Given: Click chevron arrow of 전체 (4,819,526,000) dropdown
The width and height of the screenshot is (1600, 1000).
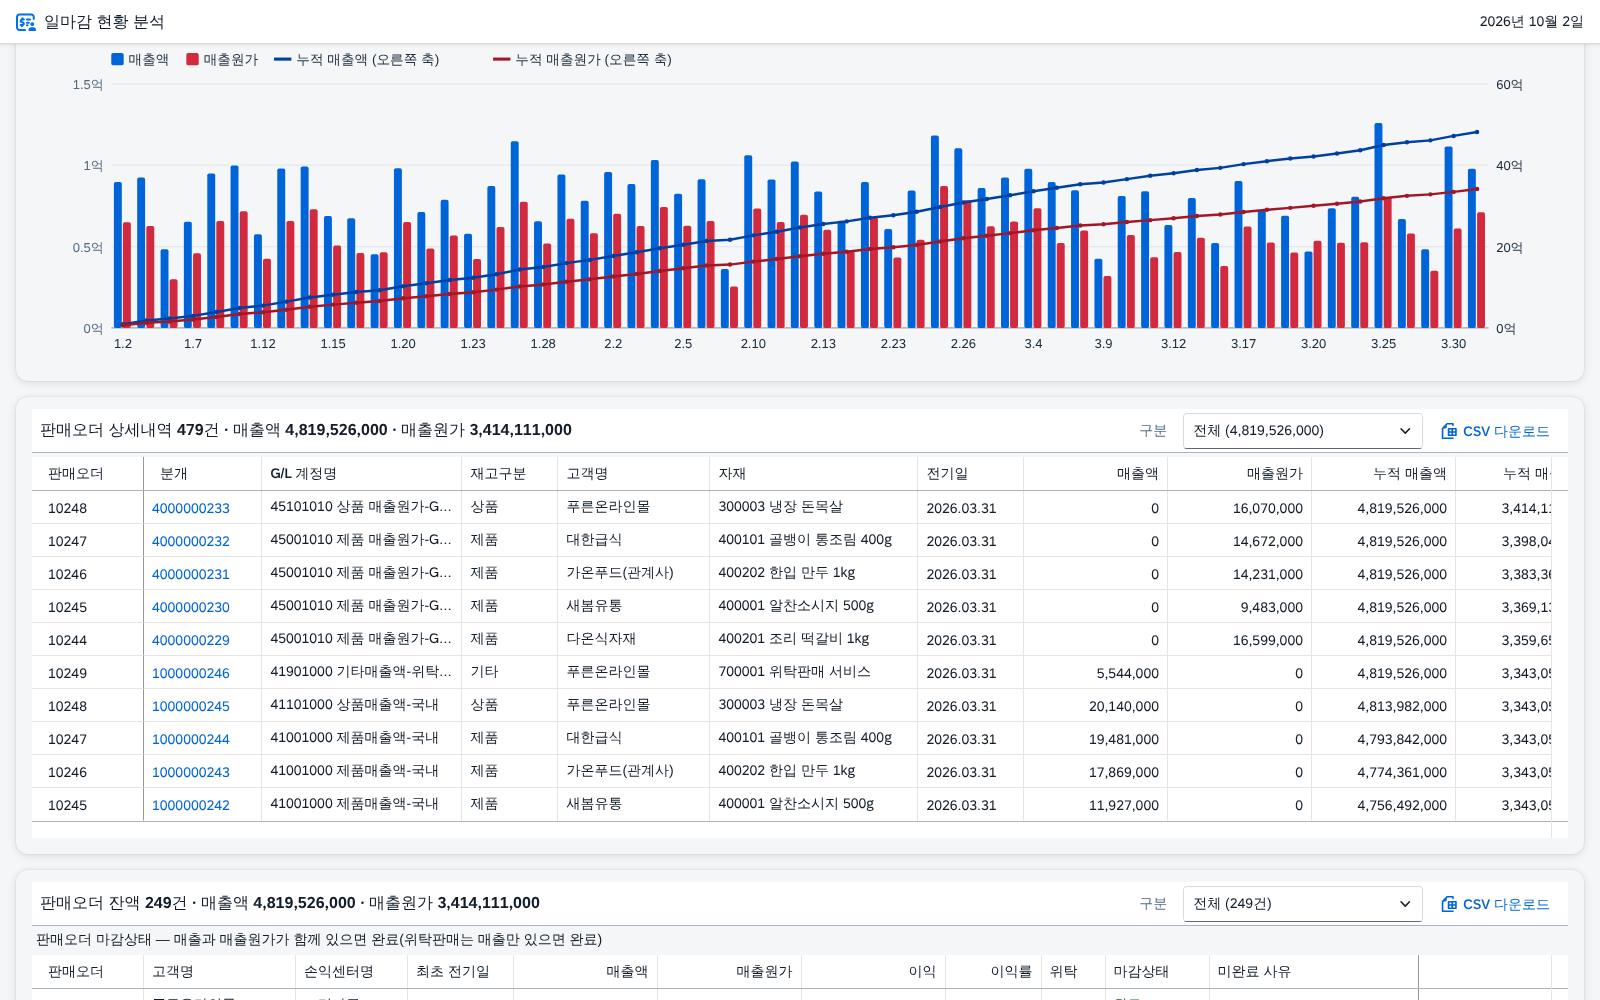Looking at the screenshot, I should pyautogui.click(x=1404, y=431).
